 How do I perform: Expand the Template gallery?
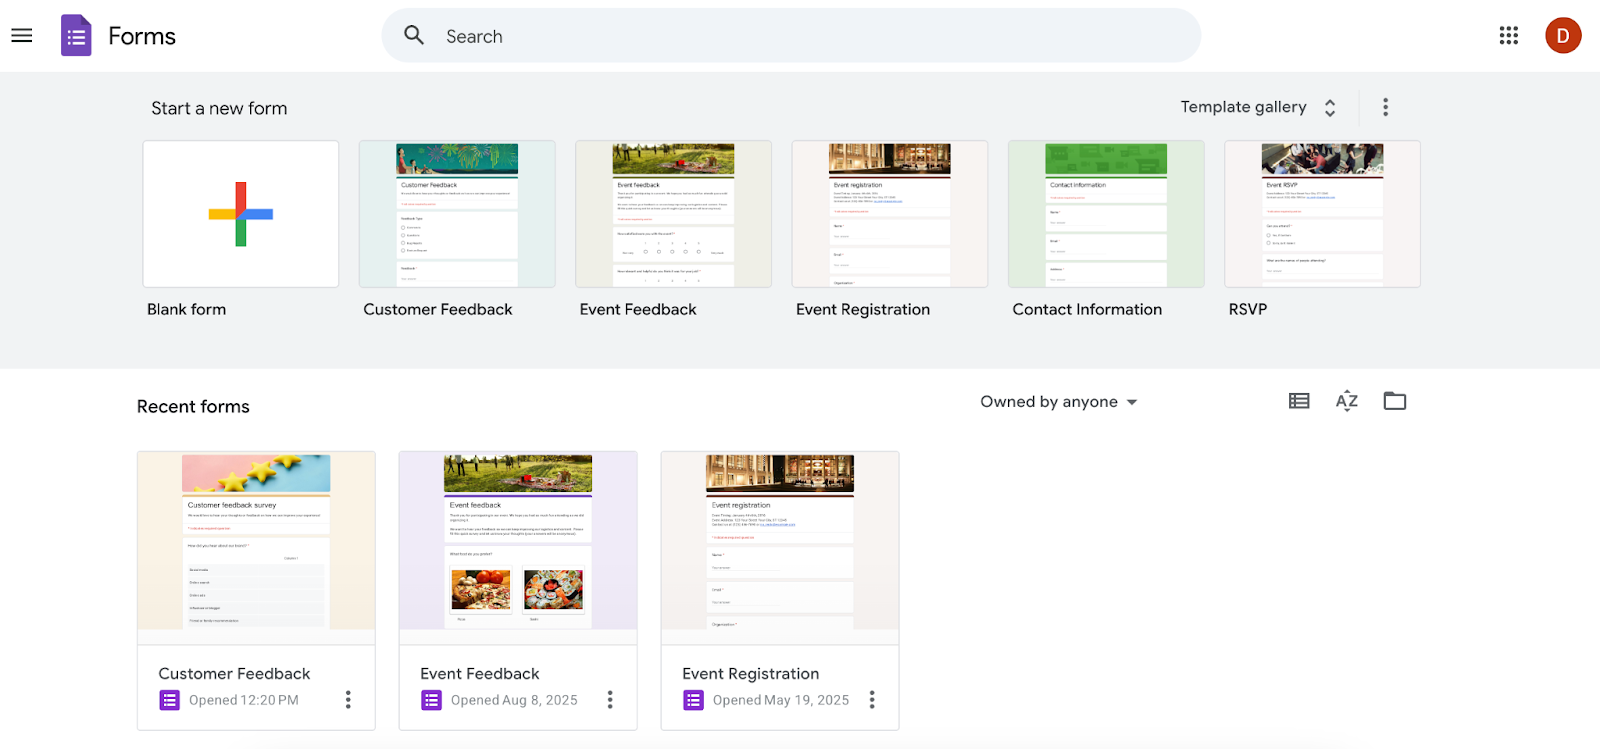1258,107
